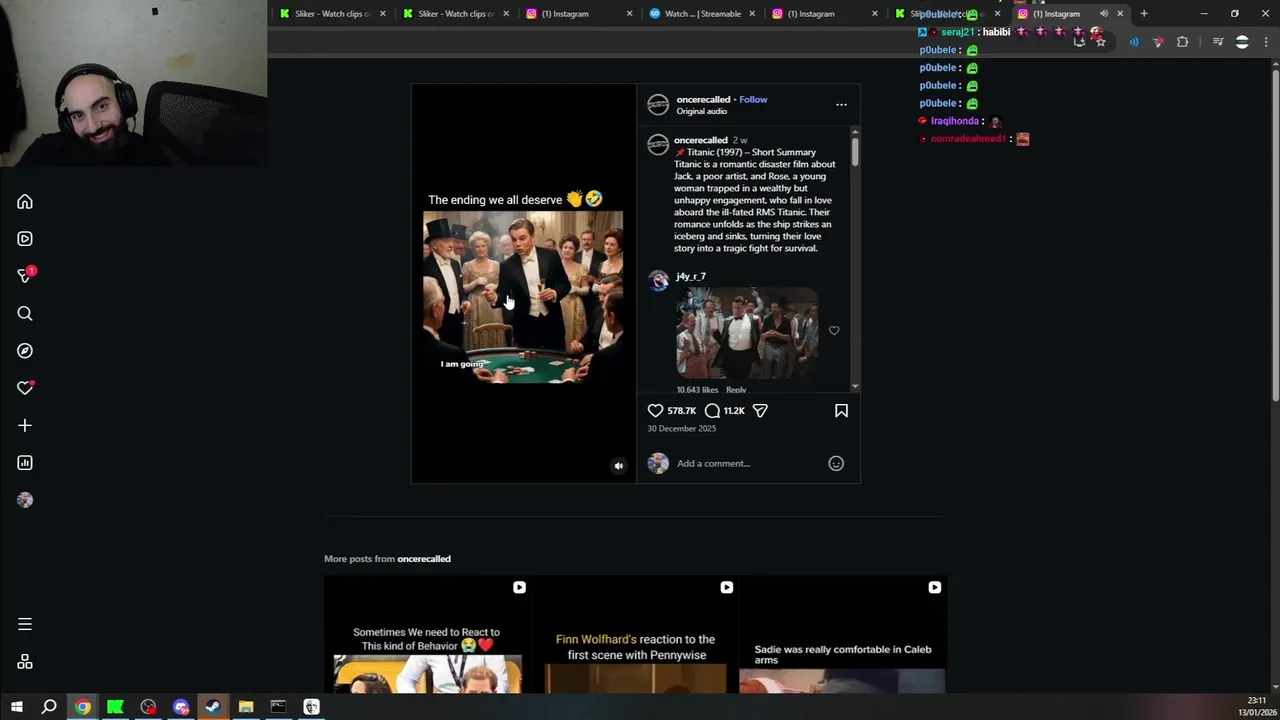The image size is (1280, 720).
Task: Click the 578.7K likes count
Action: (681, 411)
